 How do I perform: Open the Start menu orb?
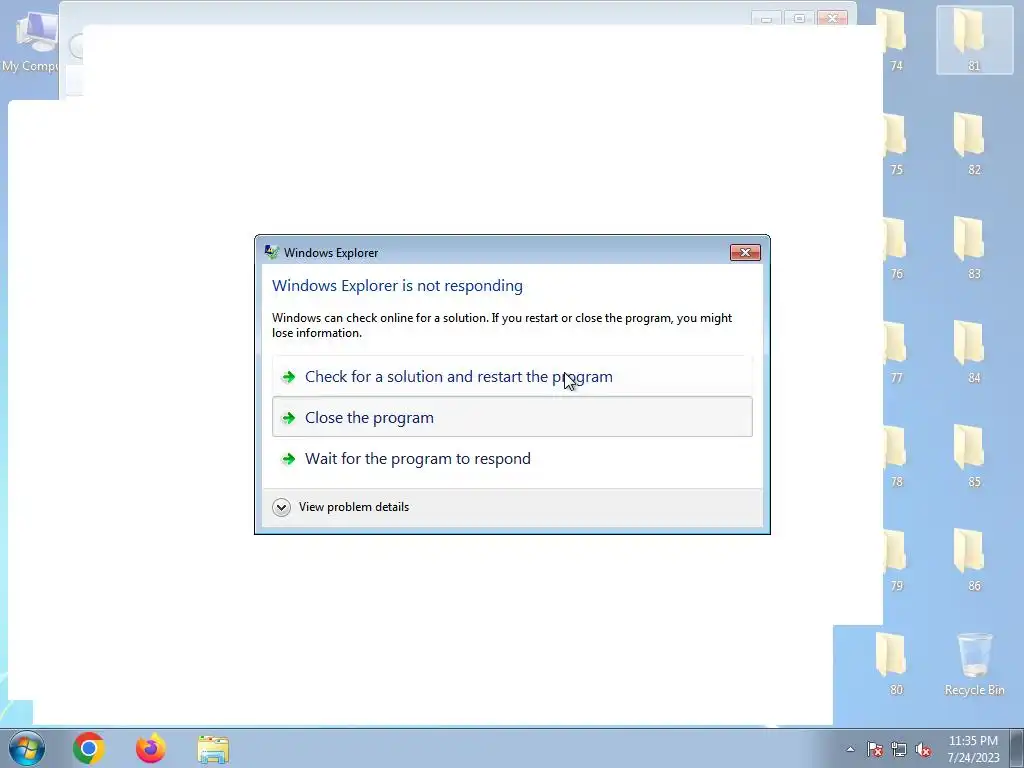pos(27,748)
